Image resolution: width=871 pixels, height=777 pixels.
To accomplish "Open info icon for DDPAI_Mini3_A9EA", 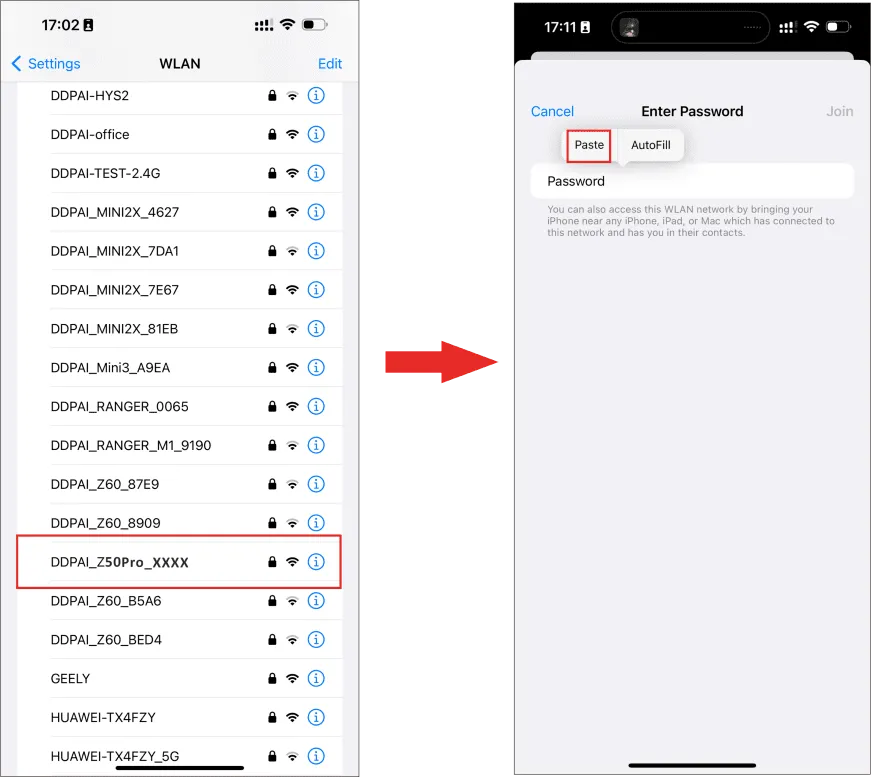I will (316, 367).
